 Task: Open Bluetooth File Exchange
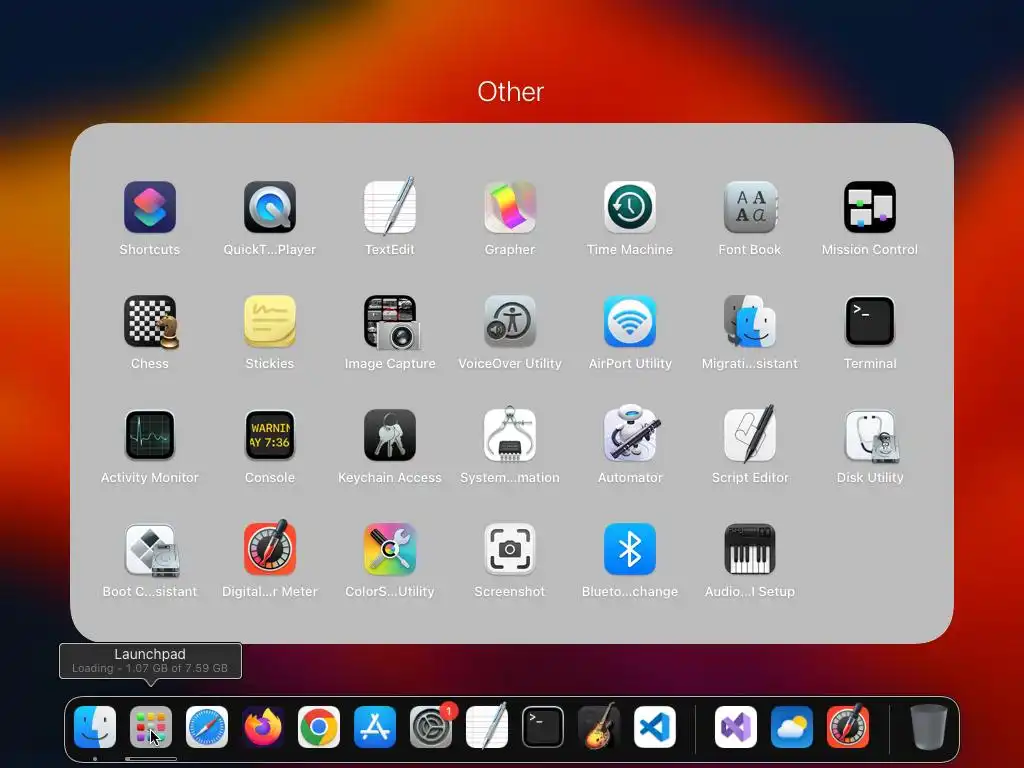pos(630,549)
